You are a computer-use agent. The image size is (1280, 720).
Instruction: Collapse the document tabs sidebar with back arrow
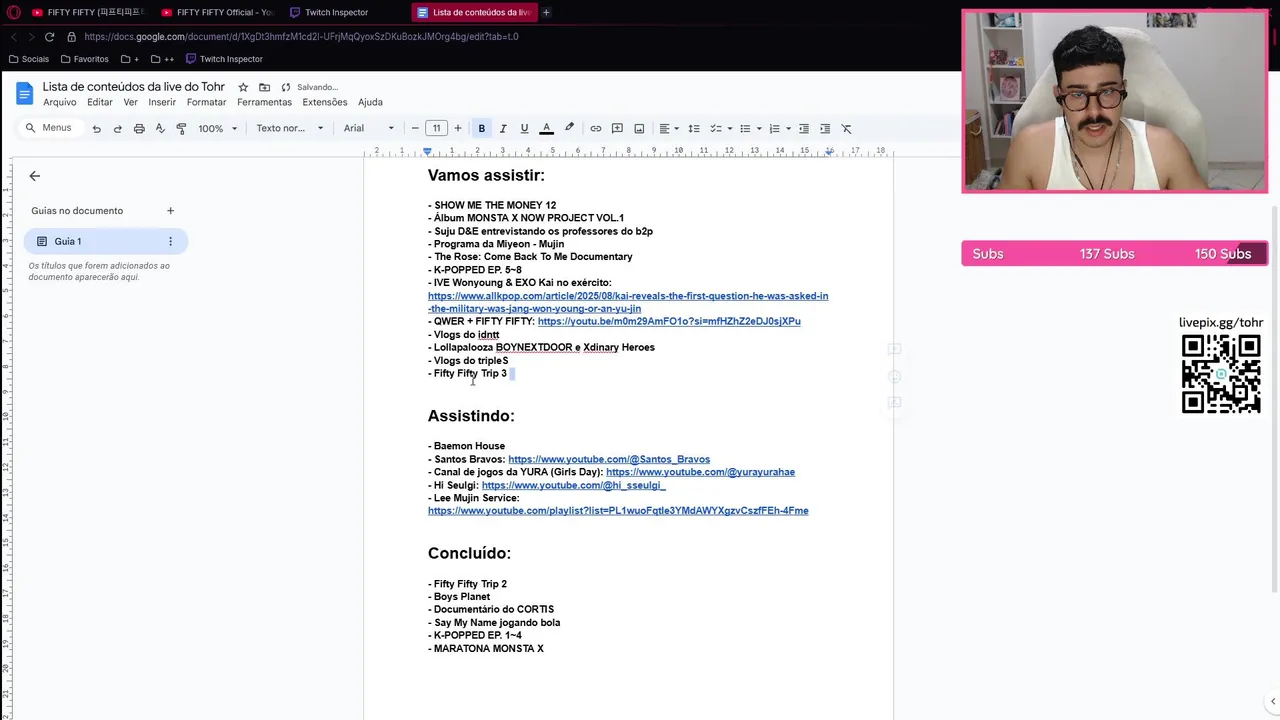[x=34, y=176]
